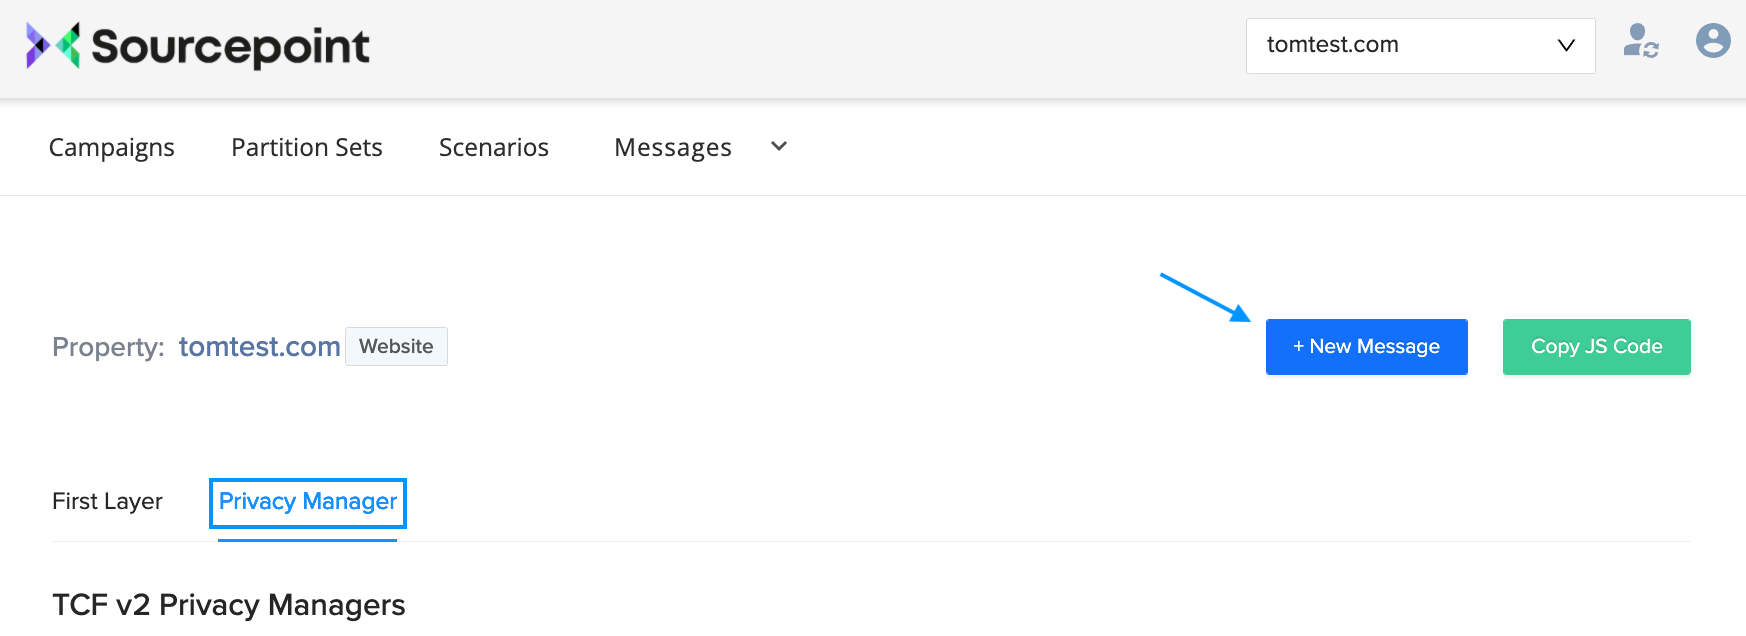This screenshot has width=1746, height=636.
Task: Switch to the First Layer tab
Action: point(107,501)
